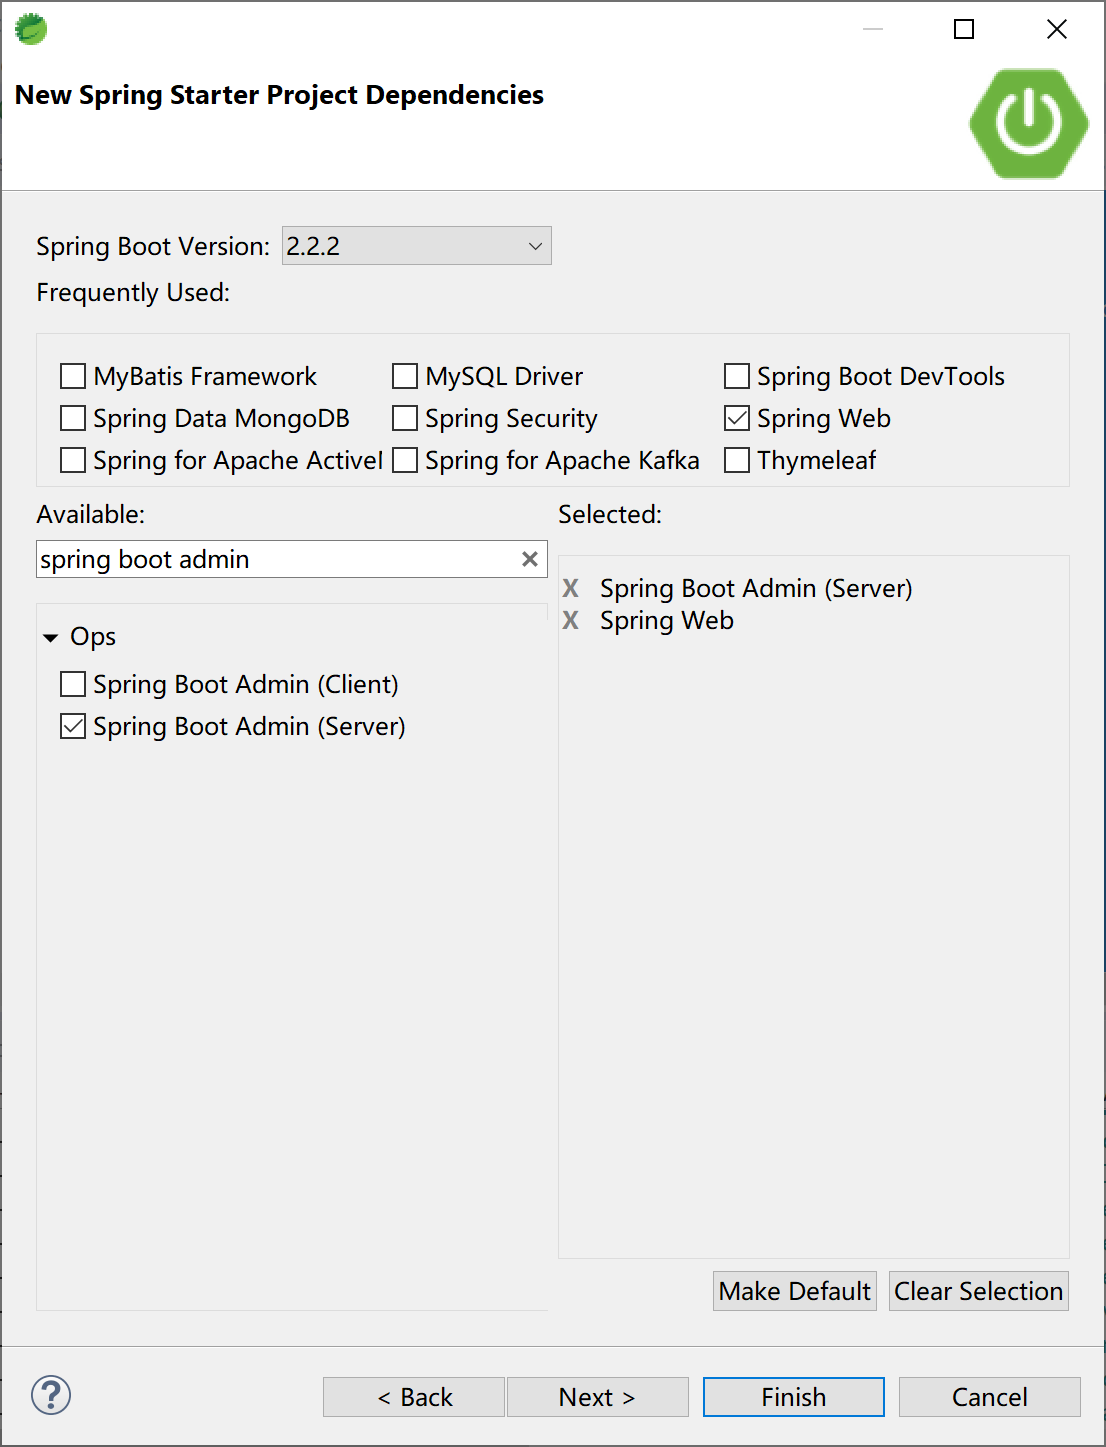Collapse the Ops category
The image size is (1106, 1447).
click(x=51, y=637)
